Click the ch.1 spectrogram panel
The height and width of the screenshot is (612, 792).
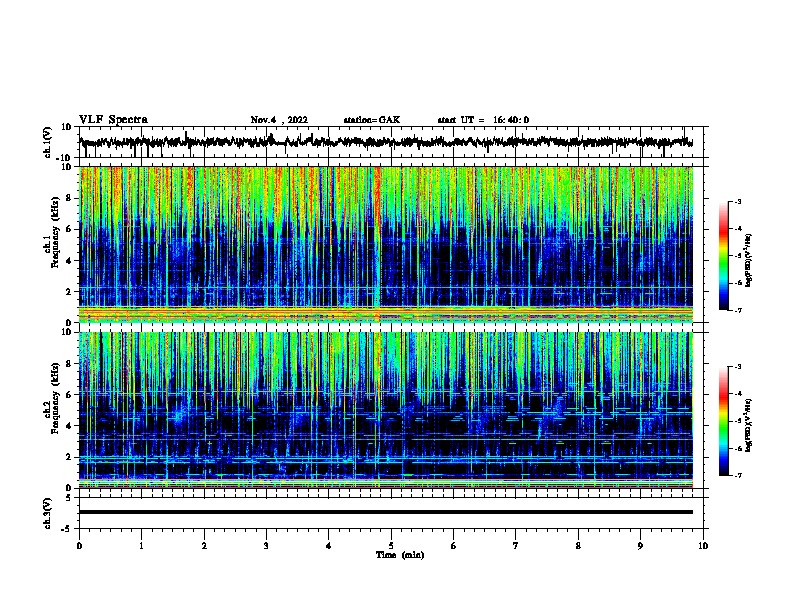point(386,244)
